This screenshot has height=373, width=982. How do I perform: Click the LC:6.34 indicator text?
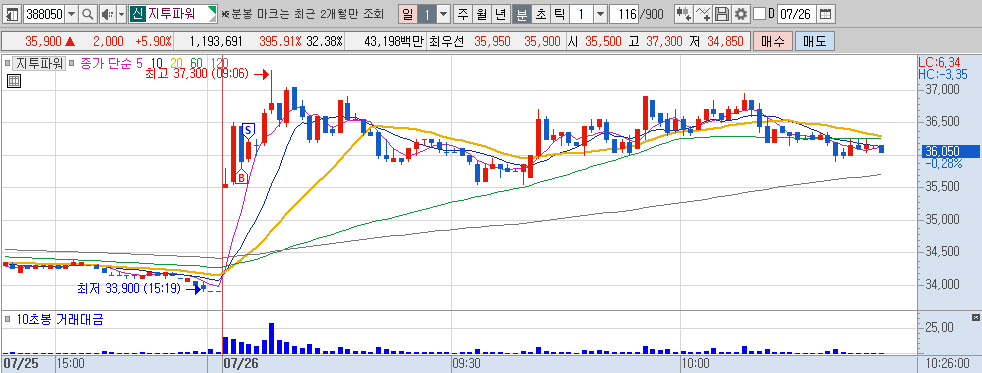click(x=939, y=62)
